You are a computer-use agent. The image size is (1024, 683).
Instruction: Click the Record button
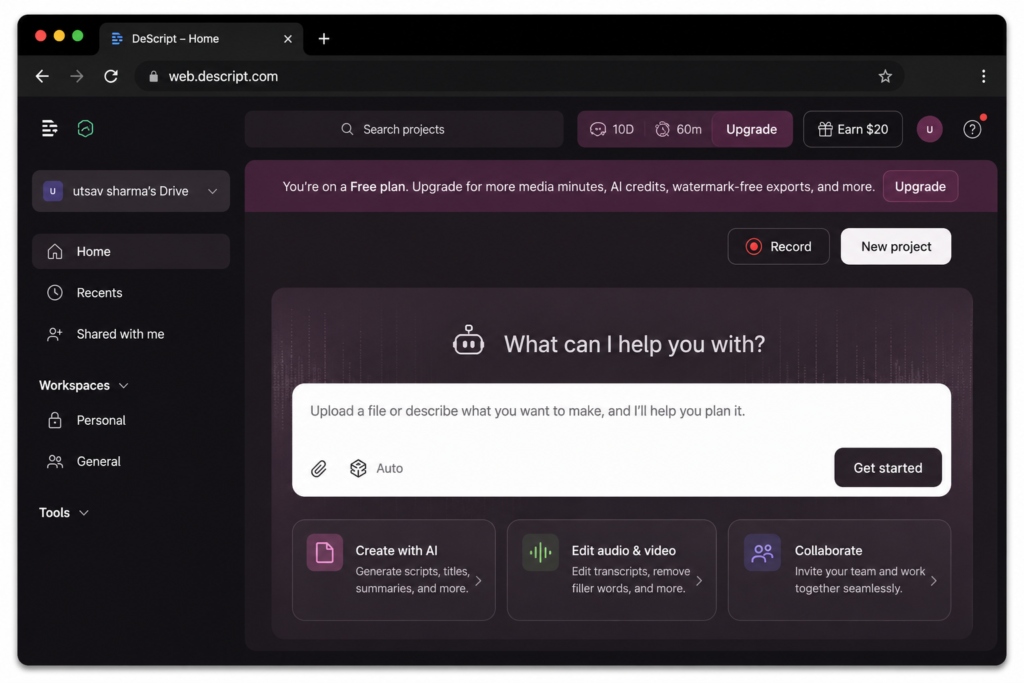pyautogui.click(x=778, y=246)
